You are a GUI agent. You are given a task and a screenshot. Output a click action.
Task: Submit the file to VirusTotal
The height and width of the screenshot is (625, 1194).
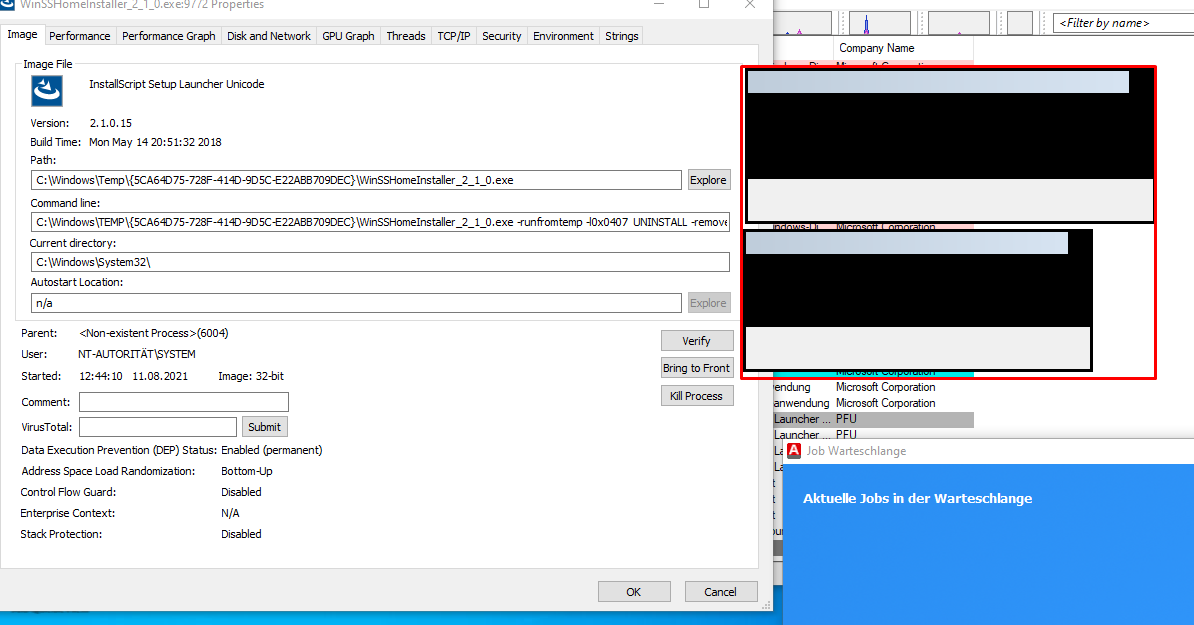click(x=264, y=427)
